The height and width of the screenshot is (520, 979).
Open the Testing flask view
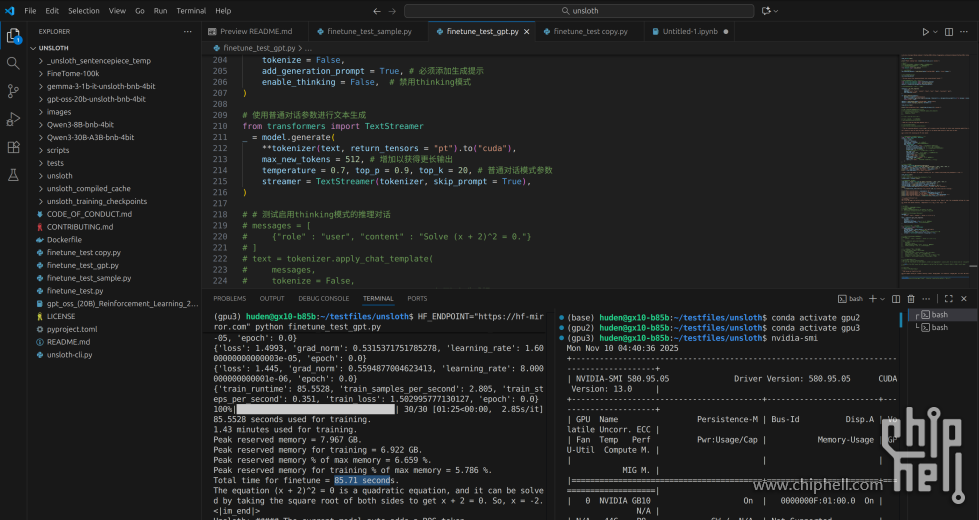click(13, 175)
